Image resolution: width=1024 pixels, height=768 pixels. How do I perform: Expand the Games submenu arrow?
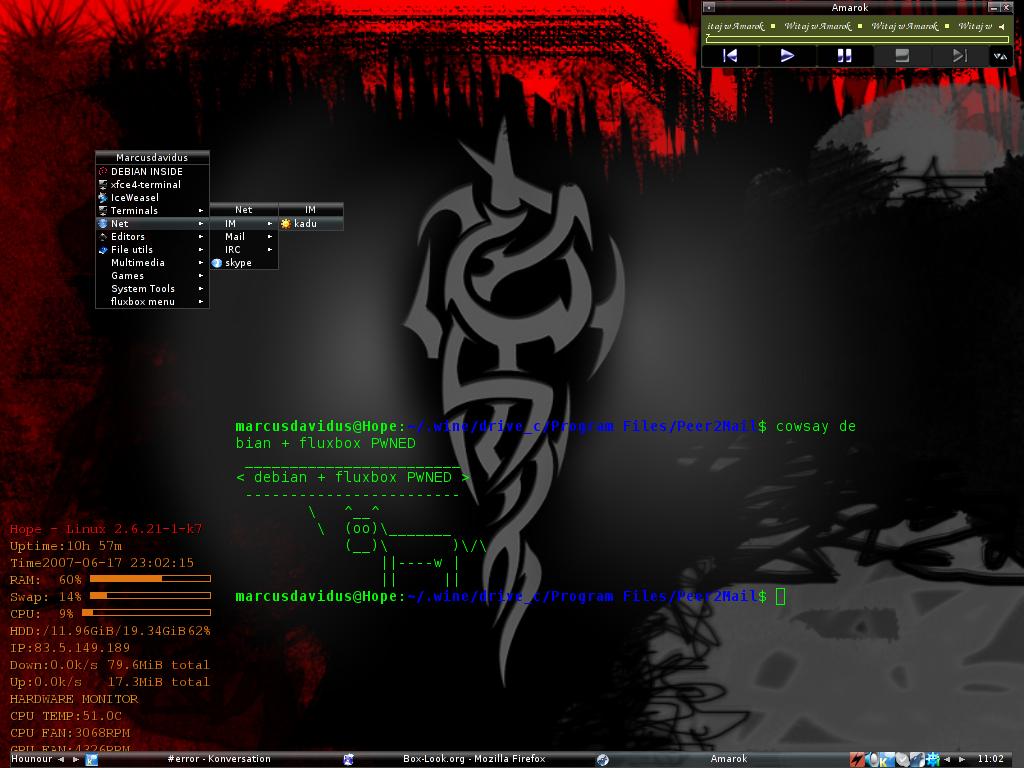[x=201, y=276]
